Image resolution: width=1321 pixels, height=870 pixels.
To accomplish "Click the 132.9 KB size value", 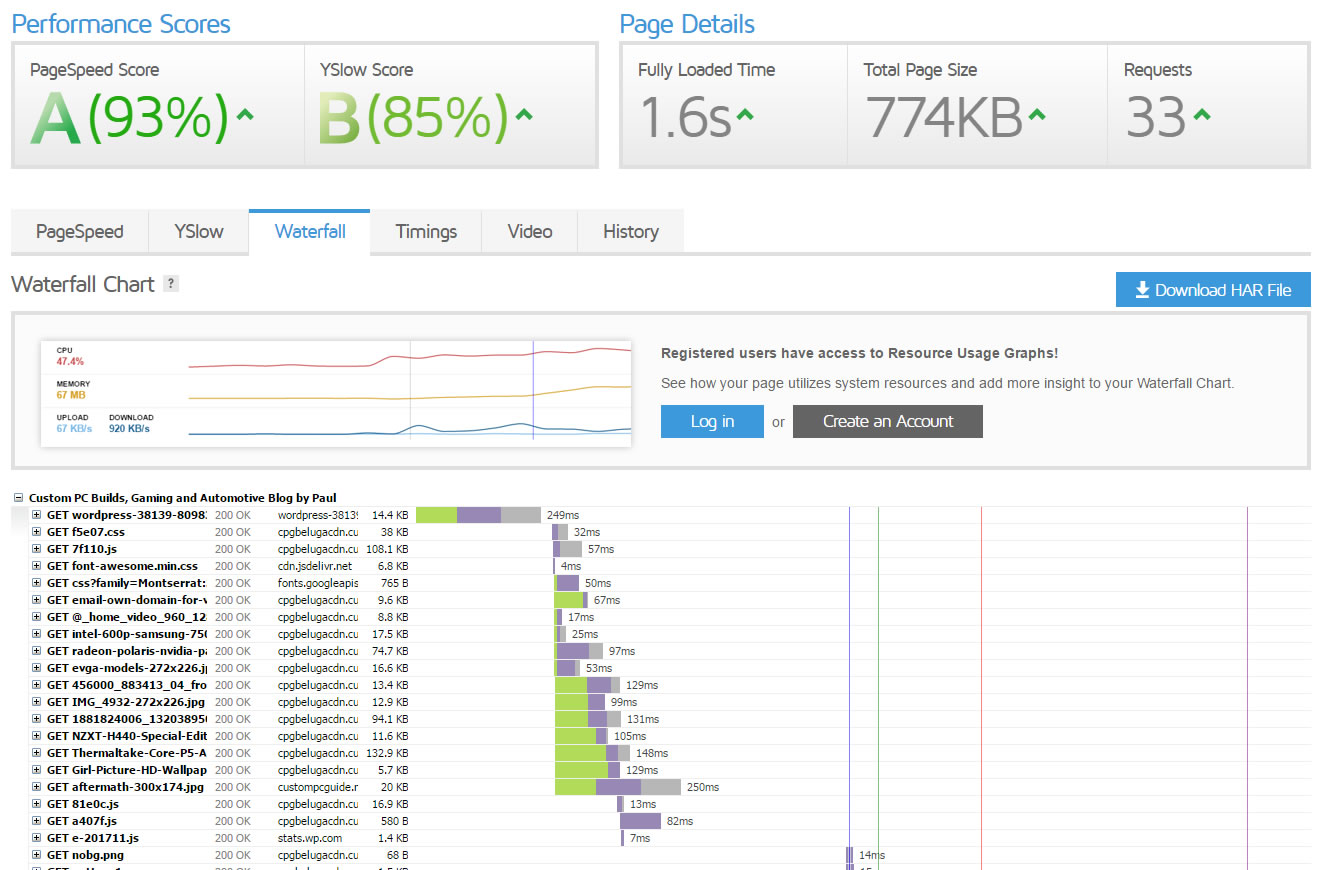I will (x=387, y=753).
